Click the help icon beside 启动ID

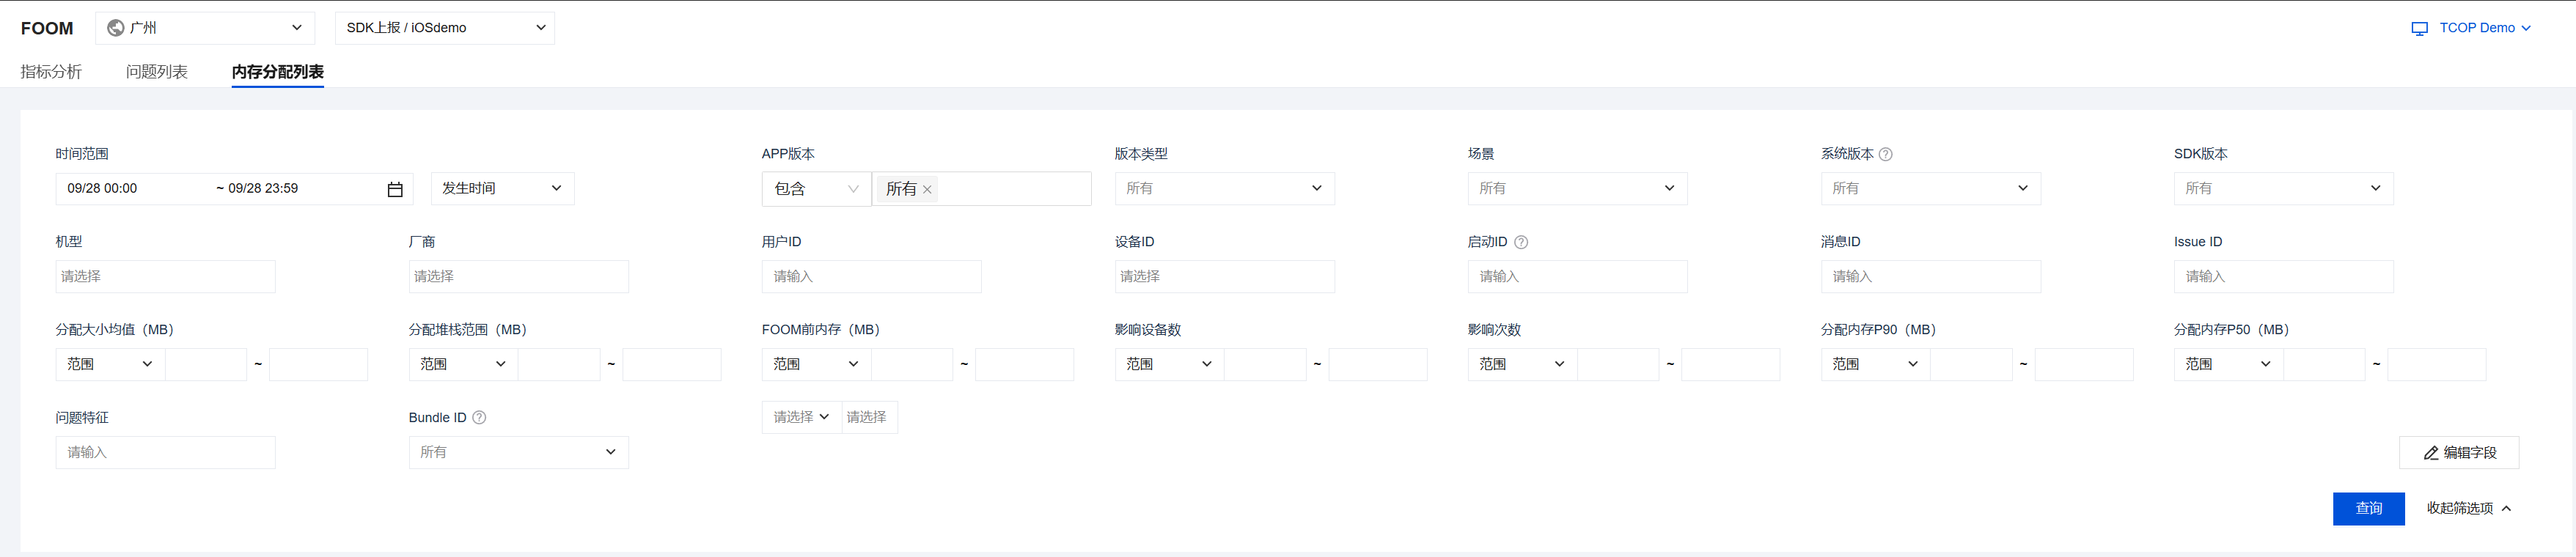(1521, 242)
